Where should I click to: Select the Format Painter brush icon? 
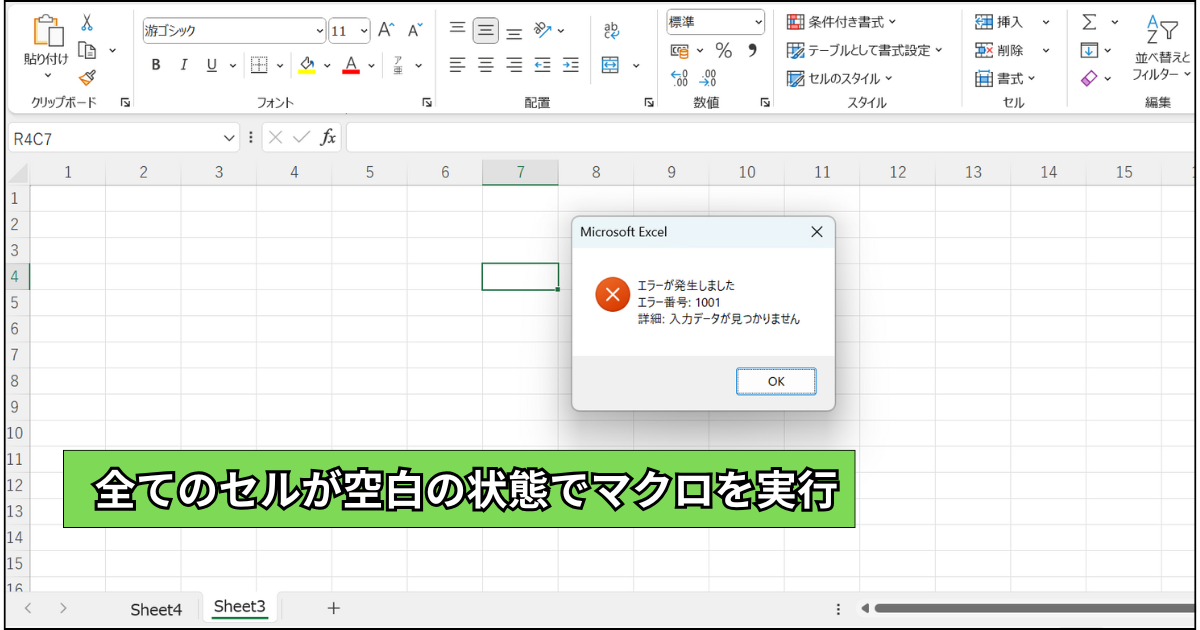(x=87, y=77)
